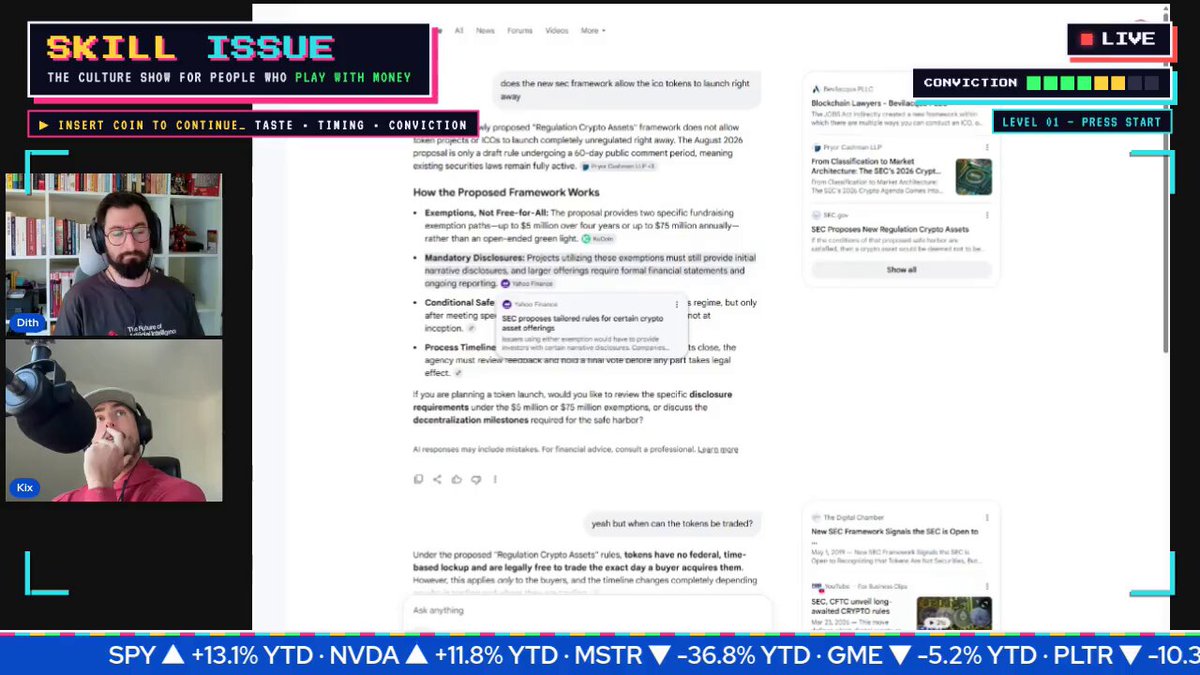
Task: Open the three-dot menu on Digital Chamber card
Action: tap(987, 518)
